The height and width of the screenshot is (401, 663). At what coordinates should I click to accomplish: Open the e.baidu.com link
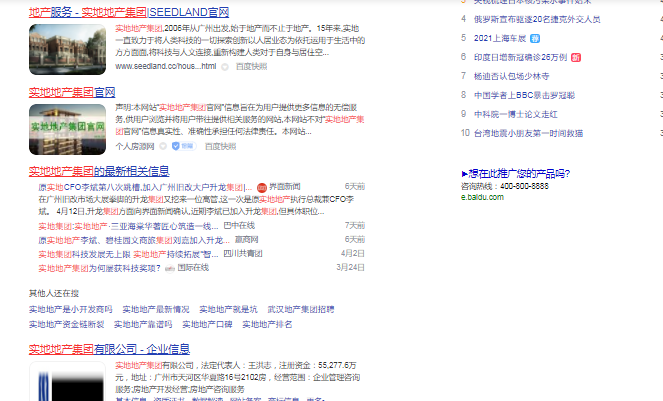click(x=482, y=197)
